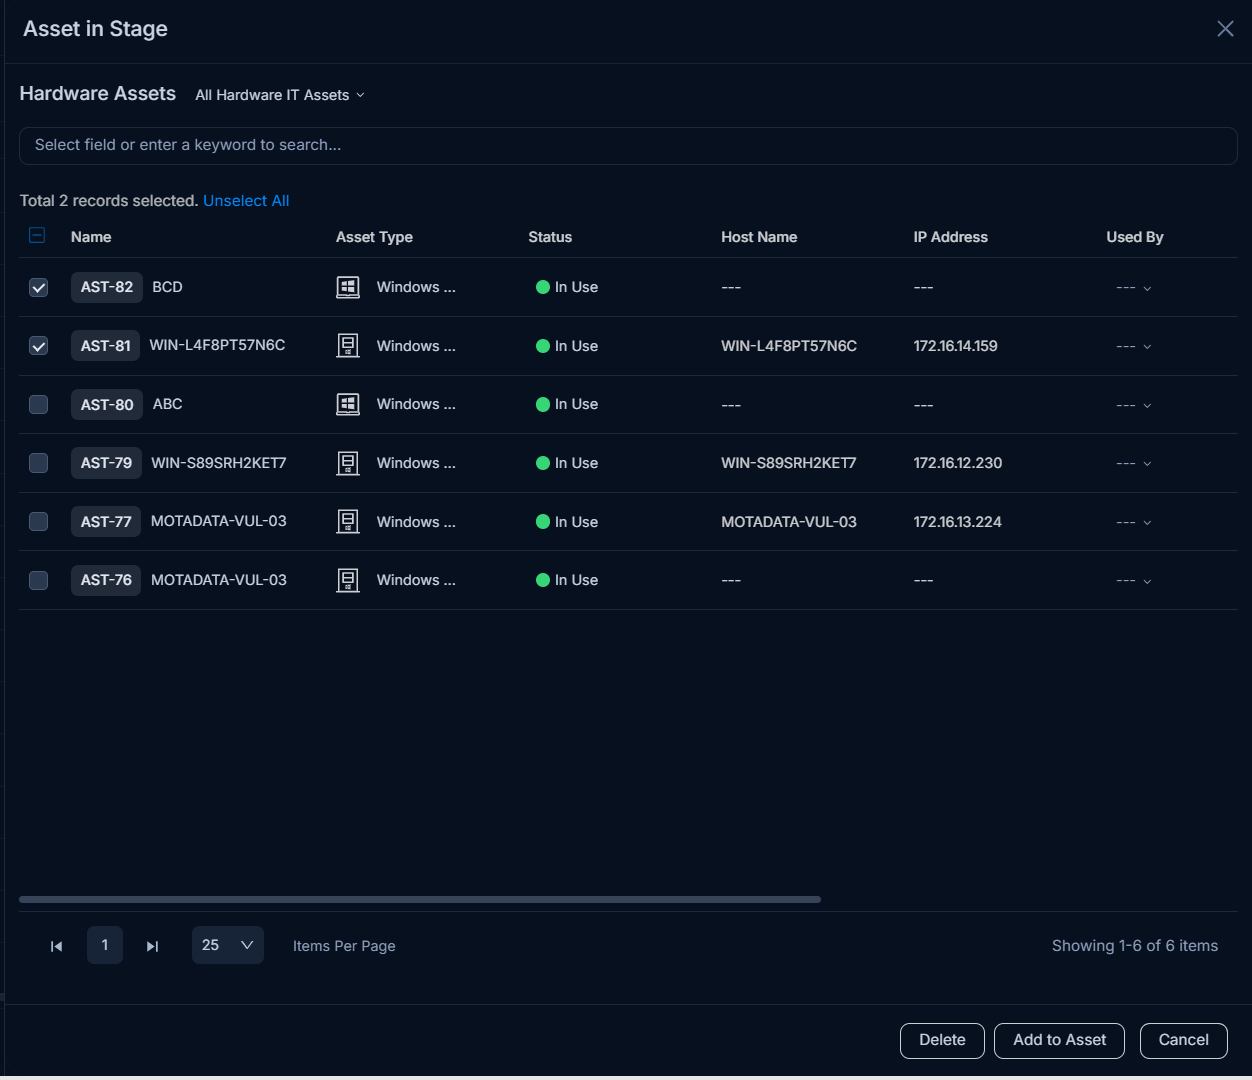The height and width of the screenshot is (1080, 1252).
Task: Go to the first page of results
Action: [57, 946]
